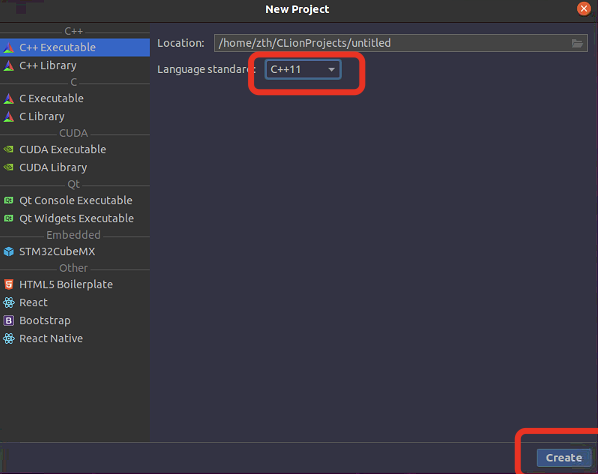
Task: Click the C Executable triangle icon
Action: point(9,99)
